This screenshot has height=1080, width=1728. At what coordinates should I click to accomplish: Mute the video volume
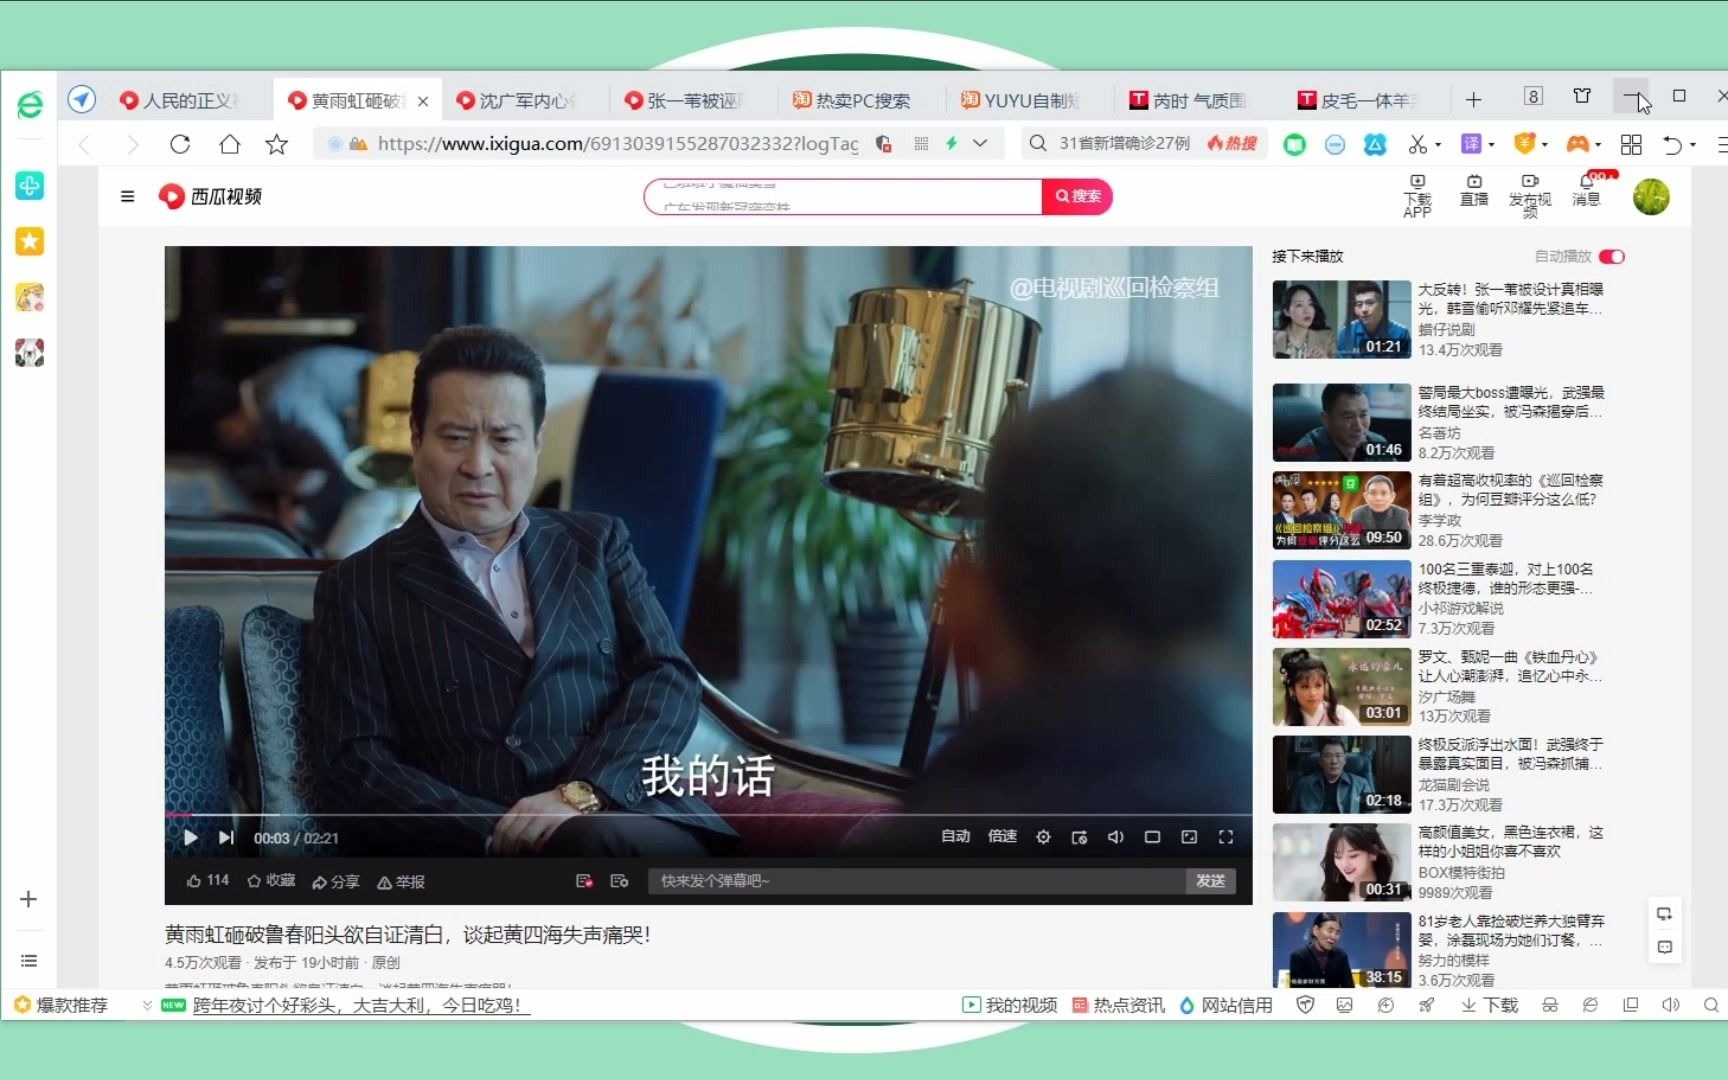coord(1116,837)
